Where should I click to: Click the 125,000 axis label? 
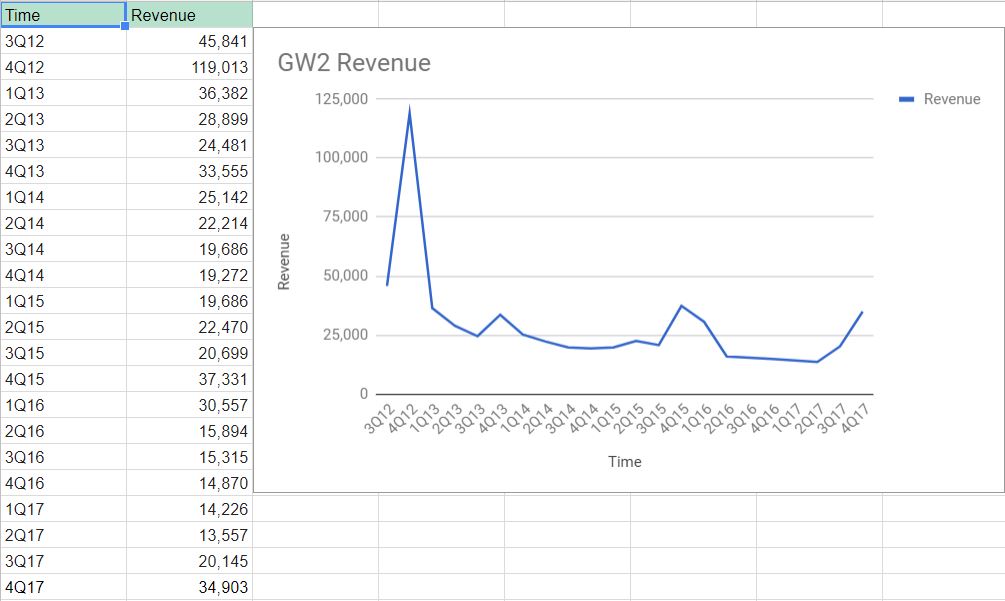click(x=343, y=99)
